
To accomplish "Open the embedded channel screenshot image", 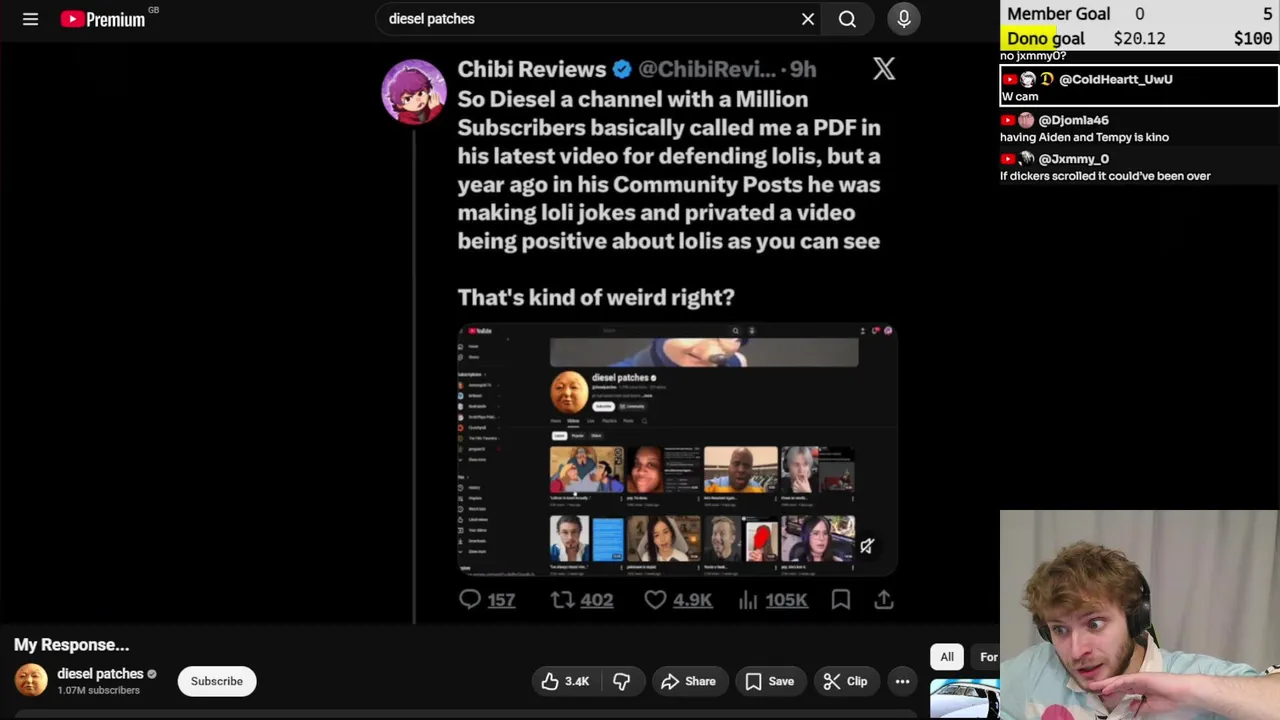I will click(677, 449).
